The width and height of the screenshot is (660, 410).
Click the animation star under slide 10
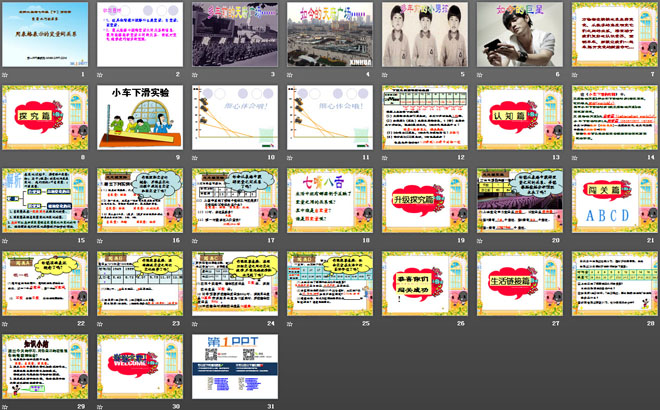195,158
